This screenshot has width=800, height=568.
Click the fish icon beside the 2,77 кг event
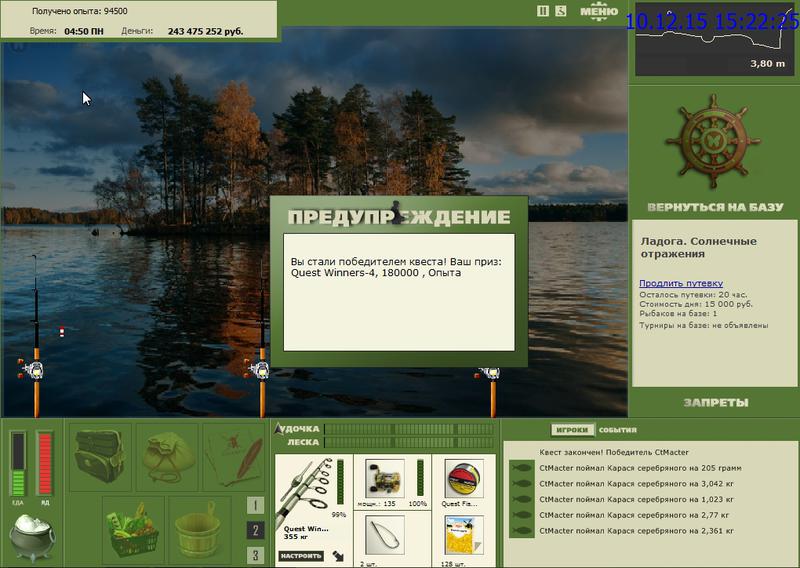(521, 515)
